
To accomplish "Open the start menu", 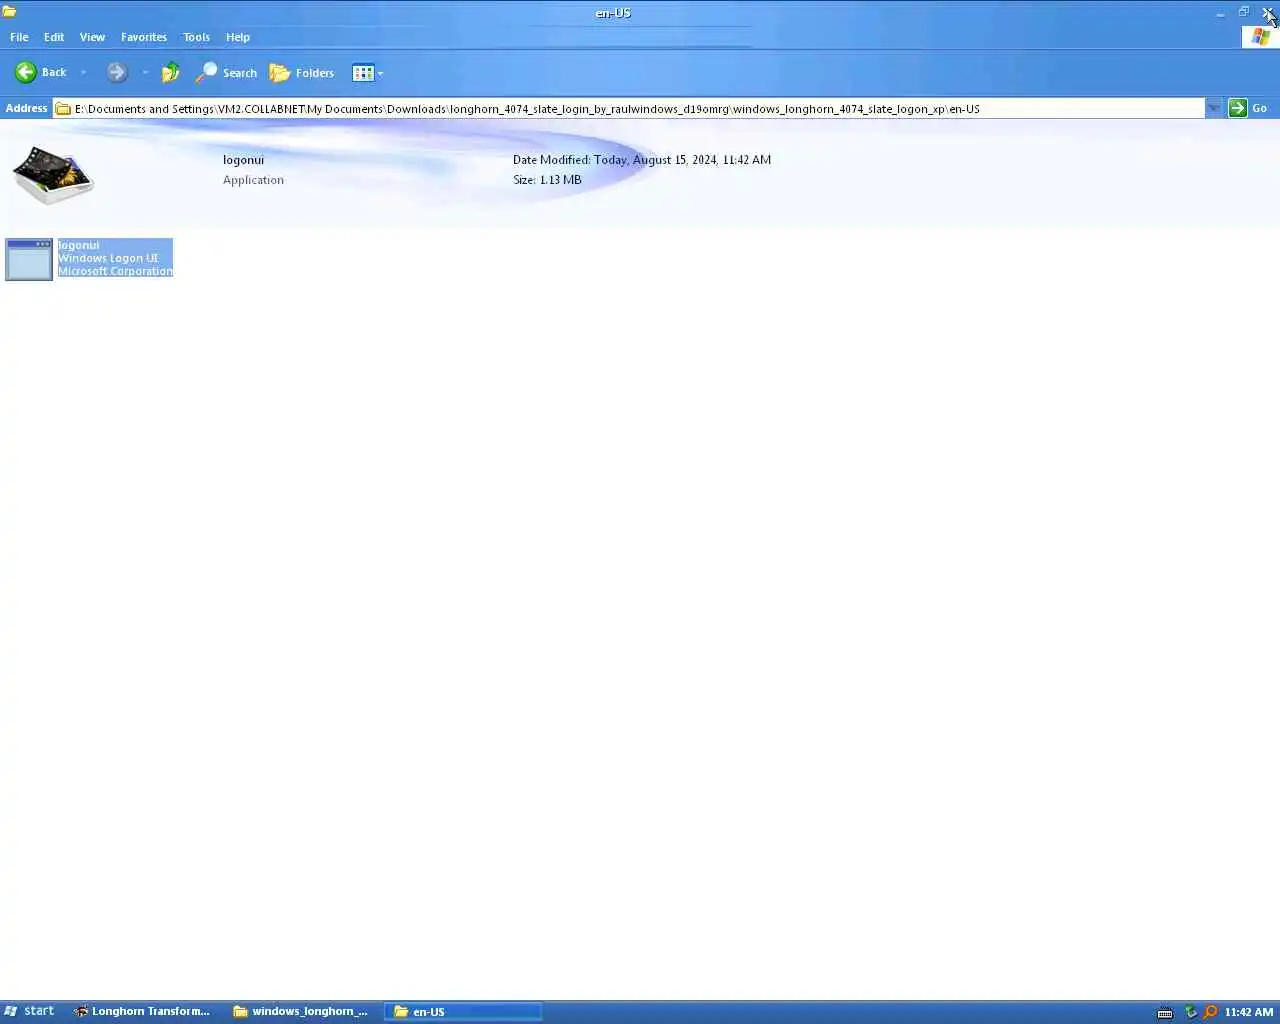I will coord(29,1011).
